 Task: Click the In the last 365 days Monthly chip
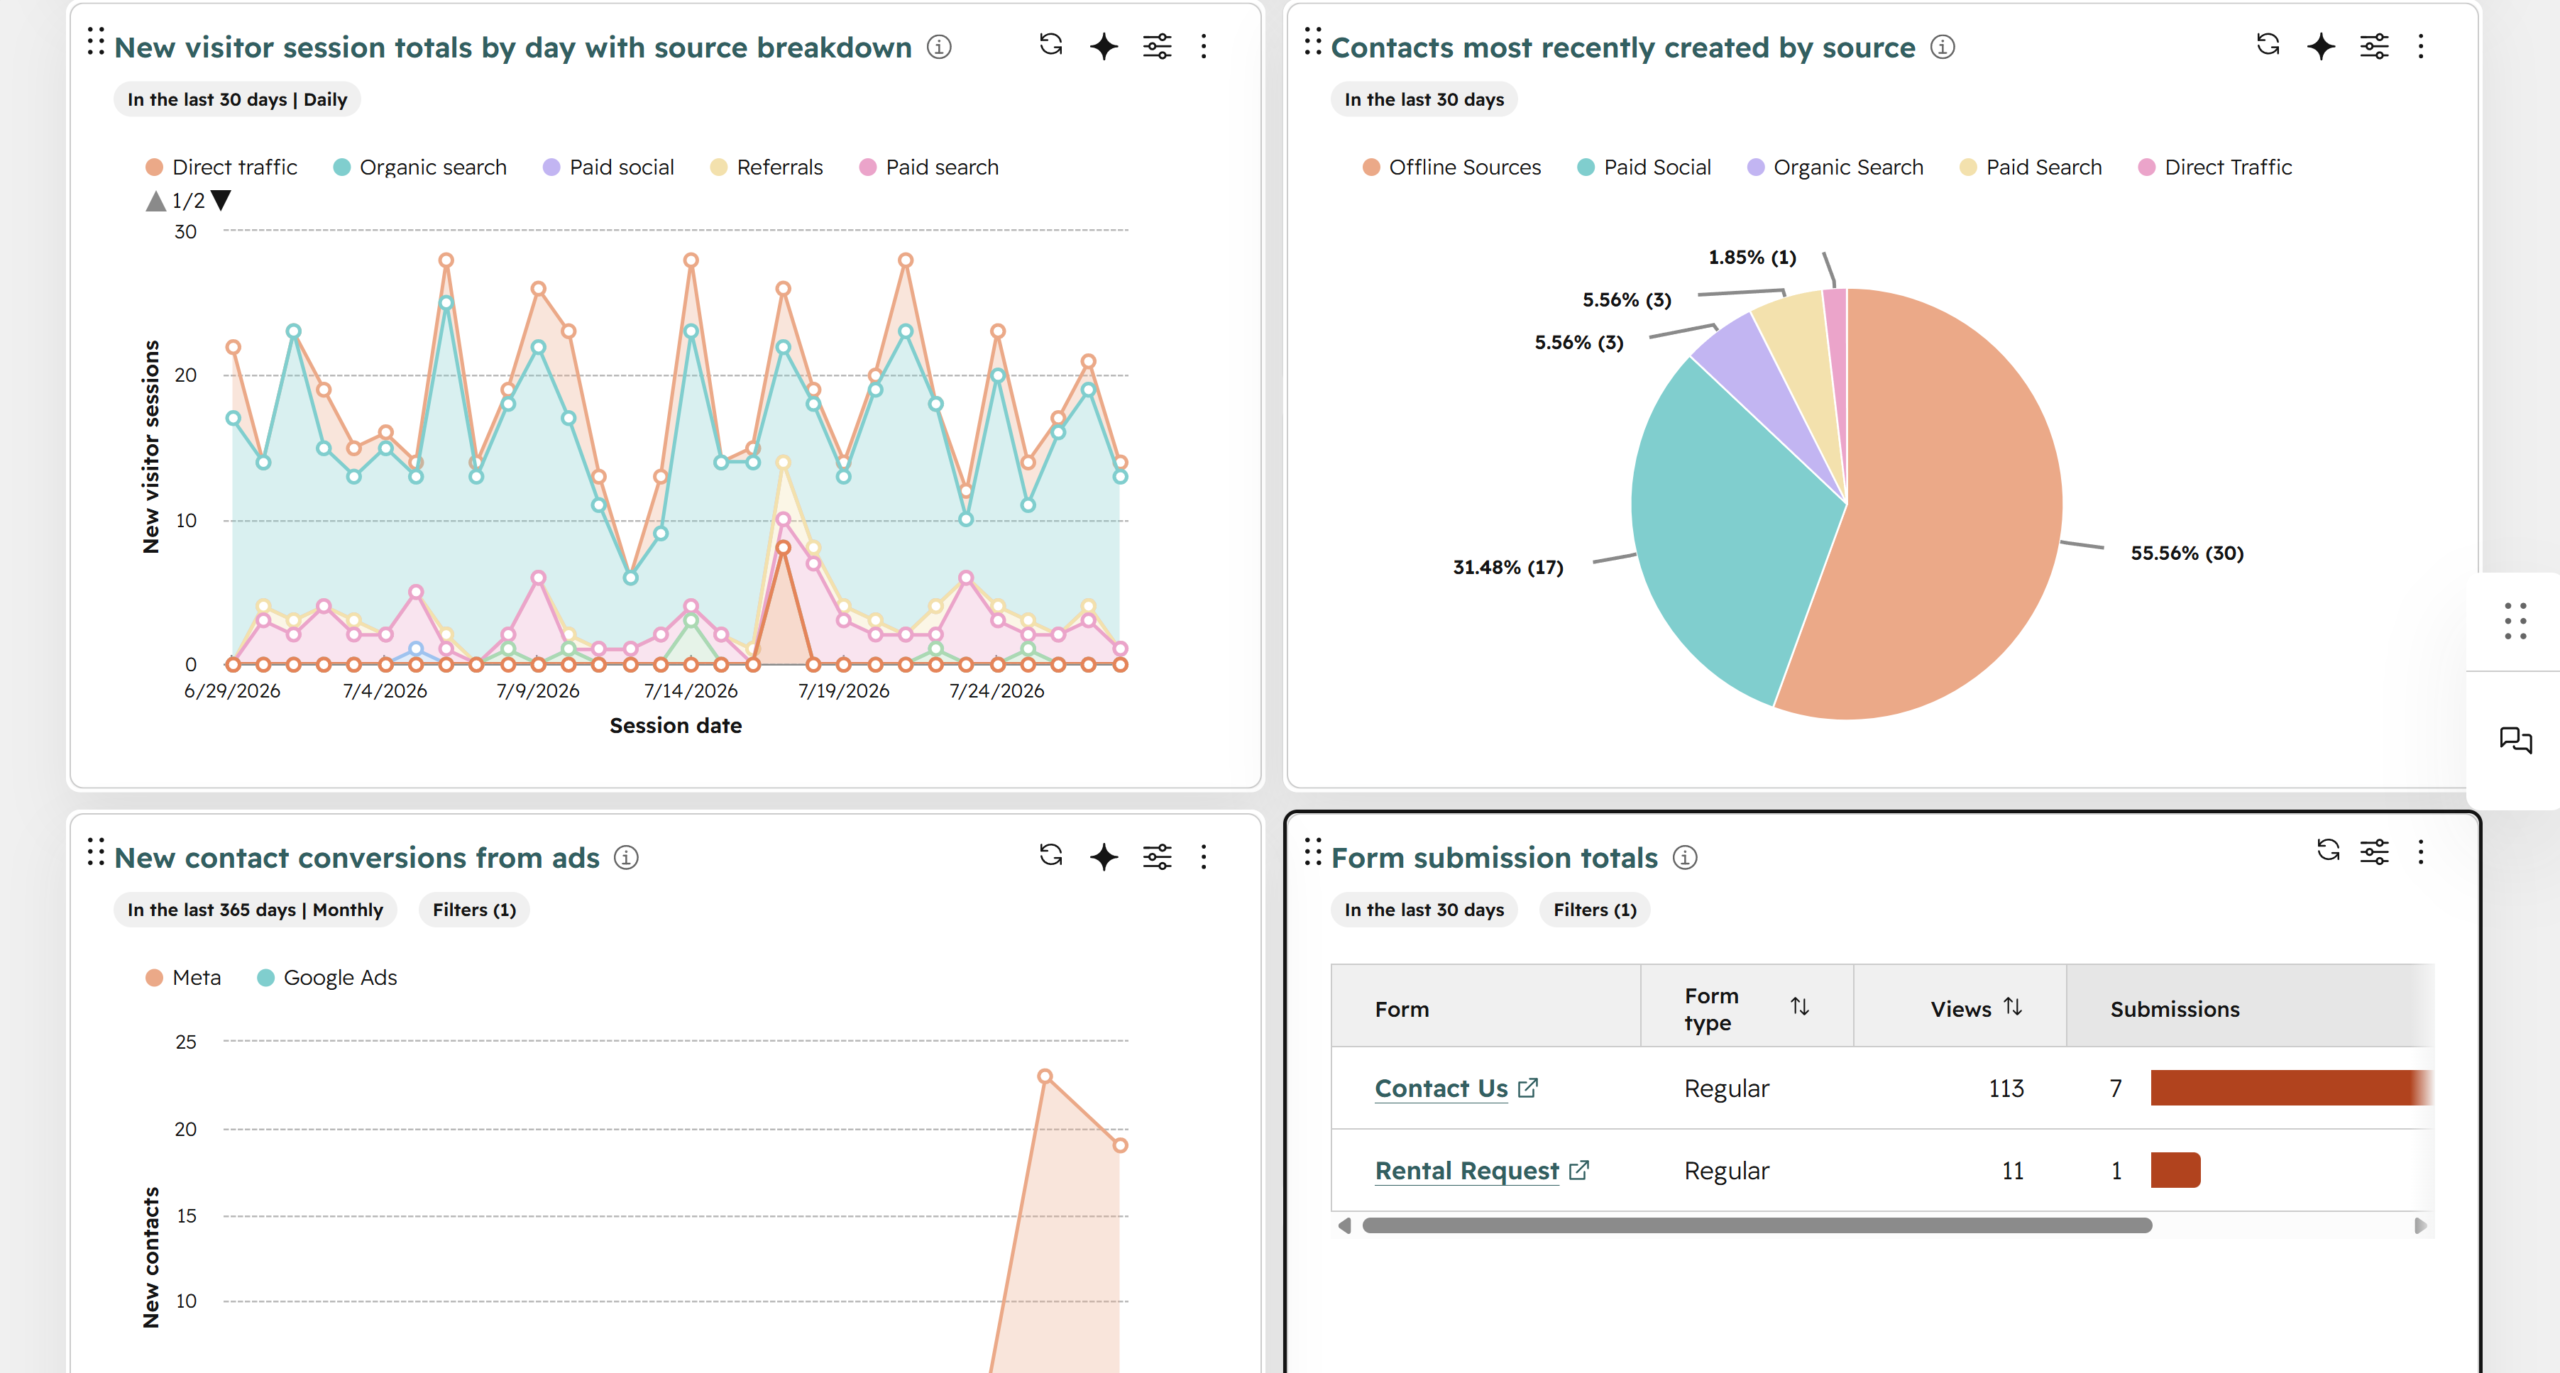[x=255, y=910]
